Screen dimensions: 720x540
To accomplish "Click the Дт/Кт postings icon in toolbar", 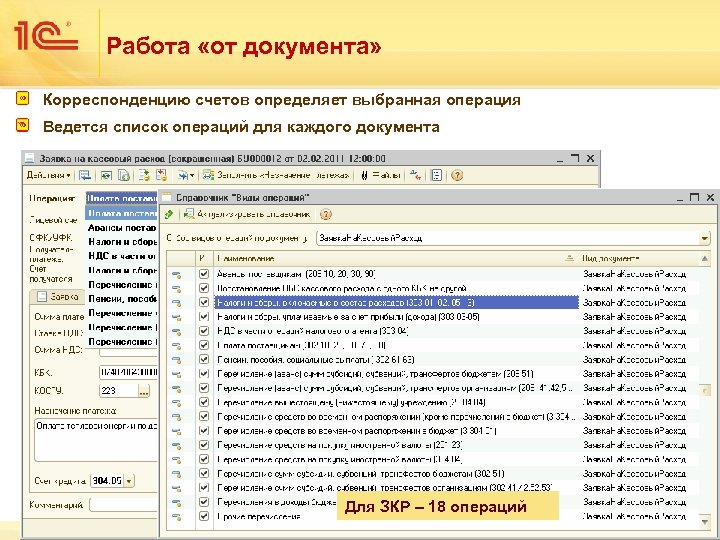I will pyautogui.click(x=416, y=175).
